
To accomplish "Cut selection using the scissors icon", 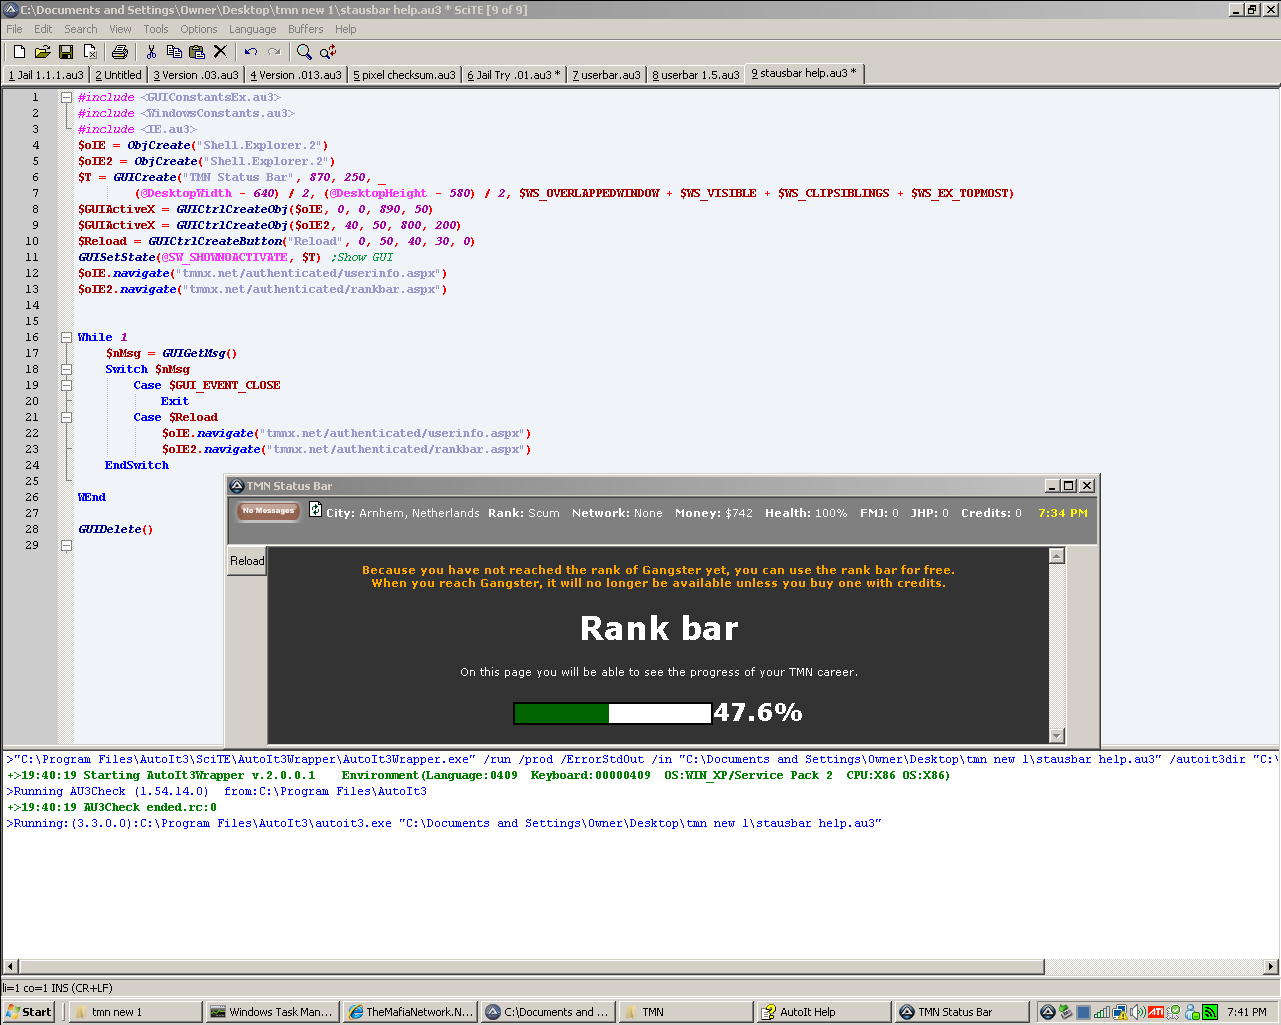I will point(151,52).
